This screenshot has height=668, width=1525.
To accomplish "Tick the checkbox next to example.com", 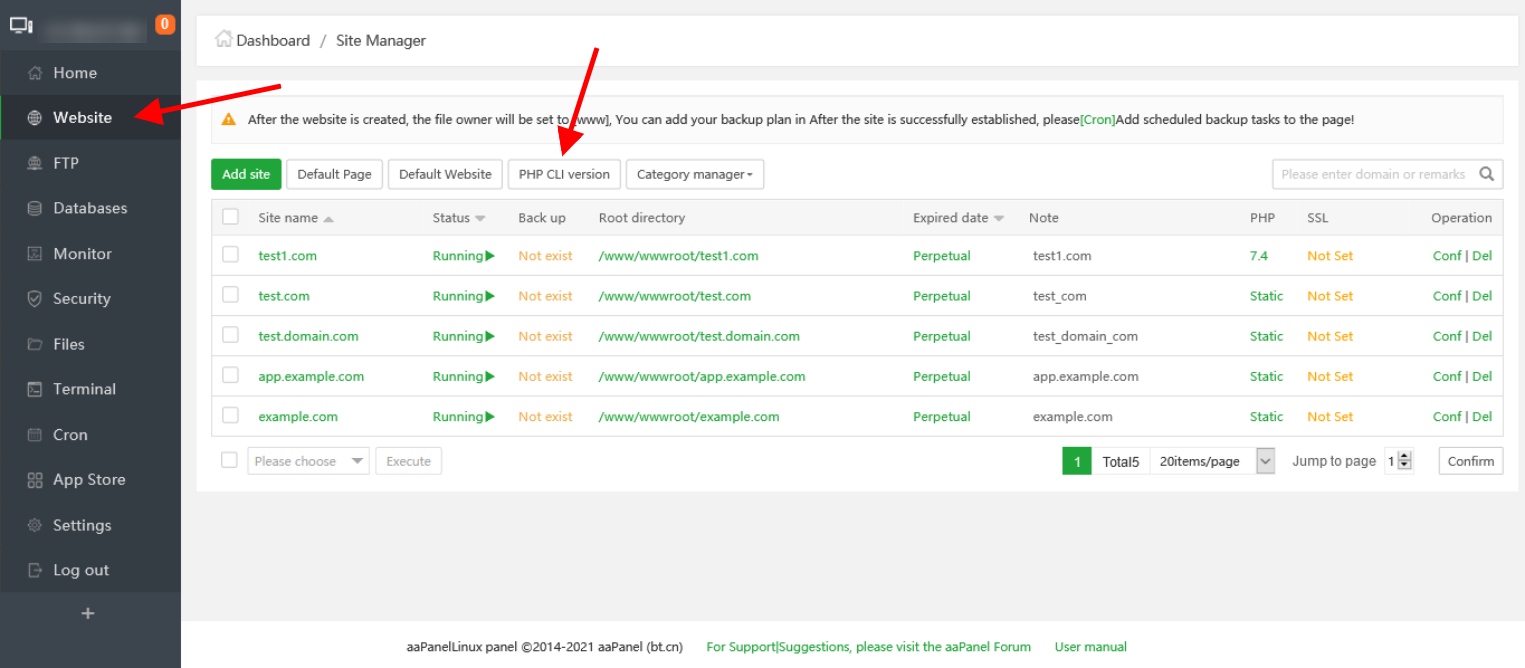I will point(231,416).
